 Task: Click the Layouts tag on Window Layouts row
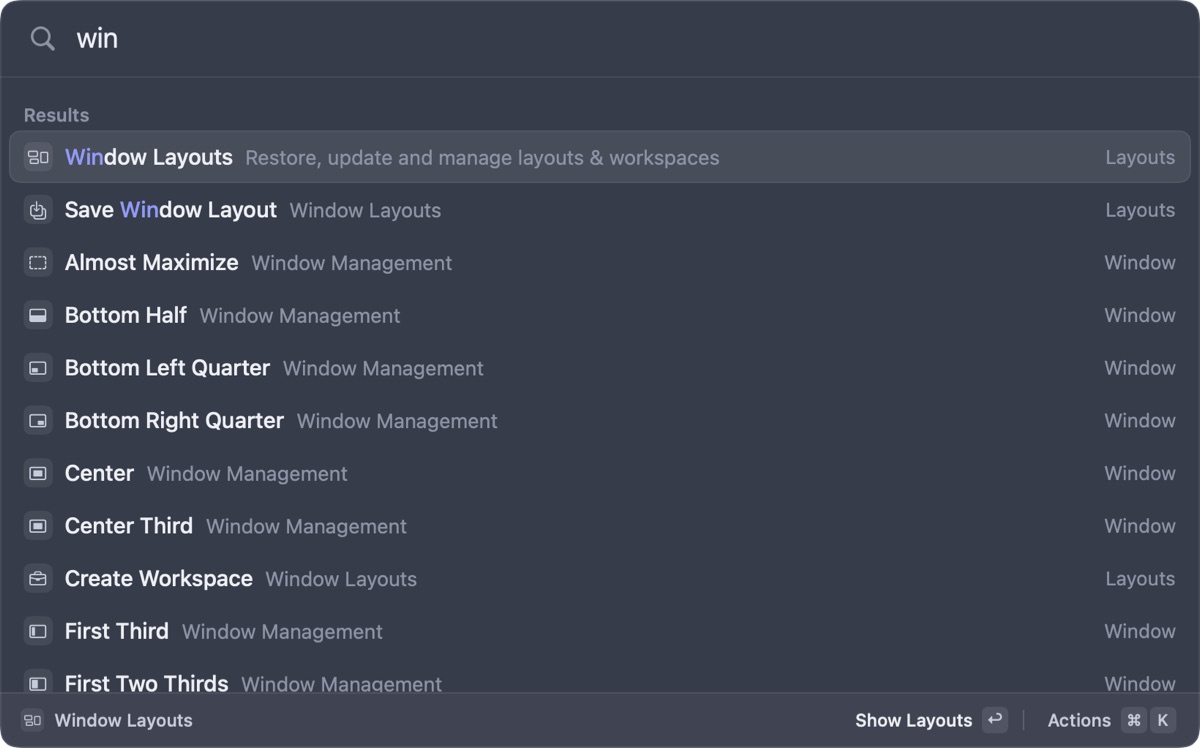tap(1140, 158)
